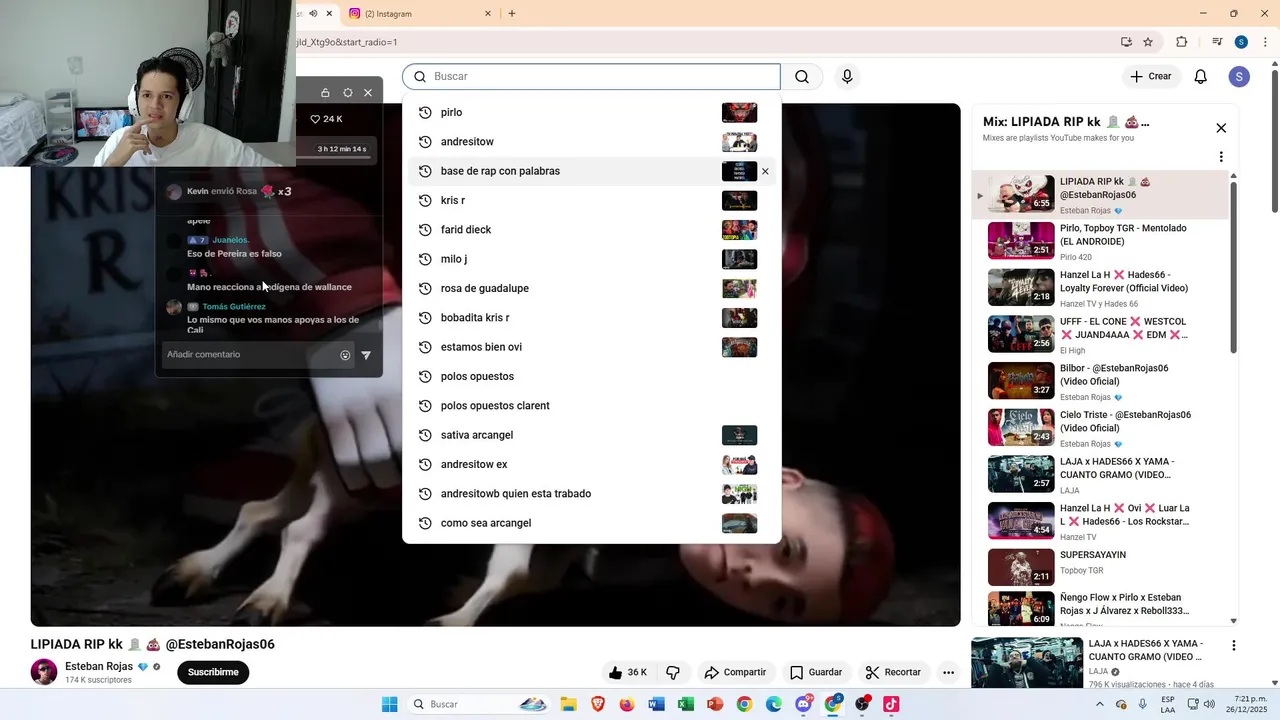Open new browser tab with plus

pos(512,14)
